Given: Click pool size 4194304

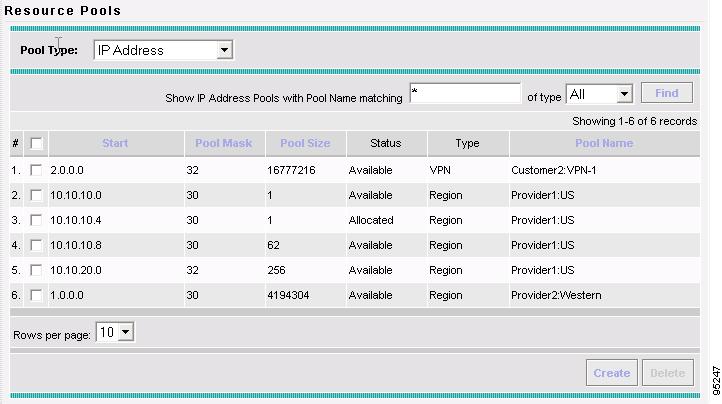Looking at the screenshot, I should point(288,295).
